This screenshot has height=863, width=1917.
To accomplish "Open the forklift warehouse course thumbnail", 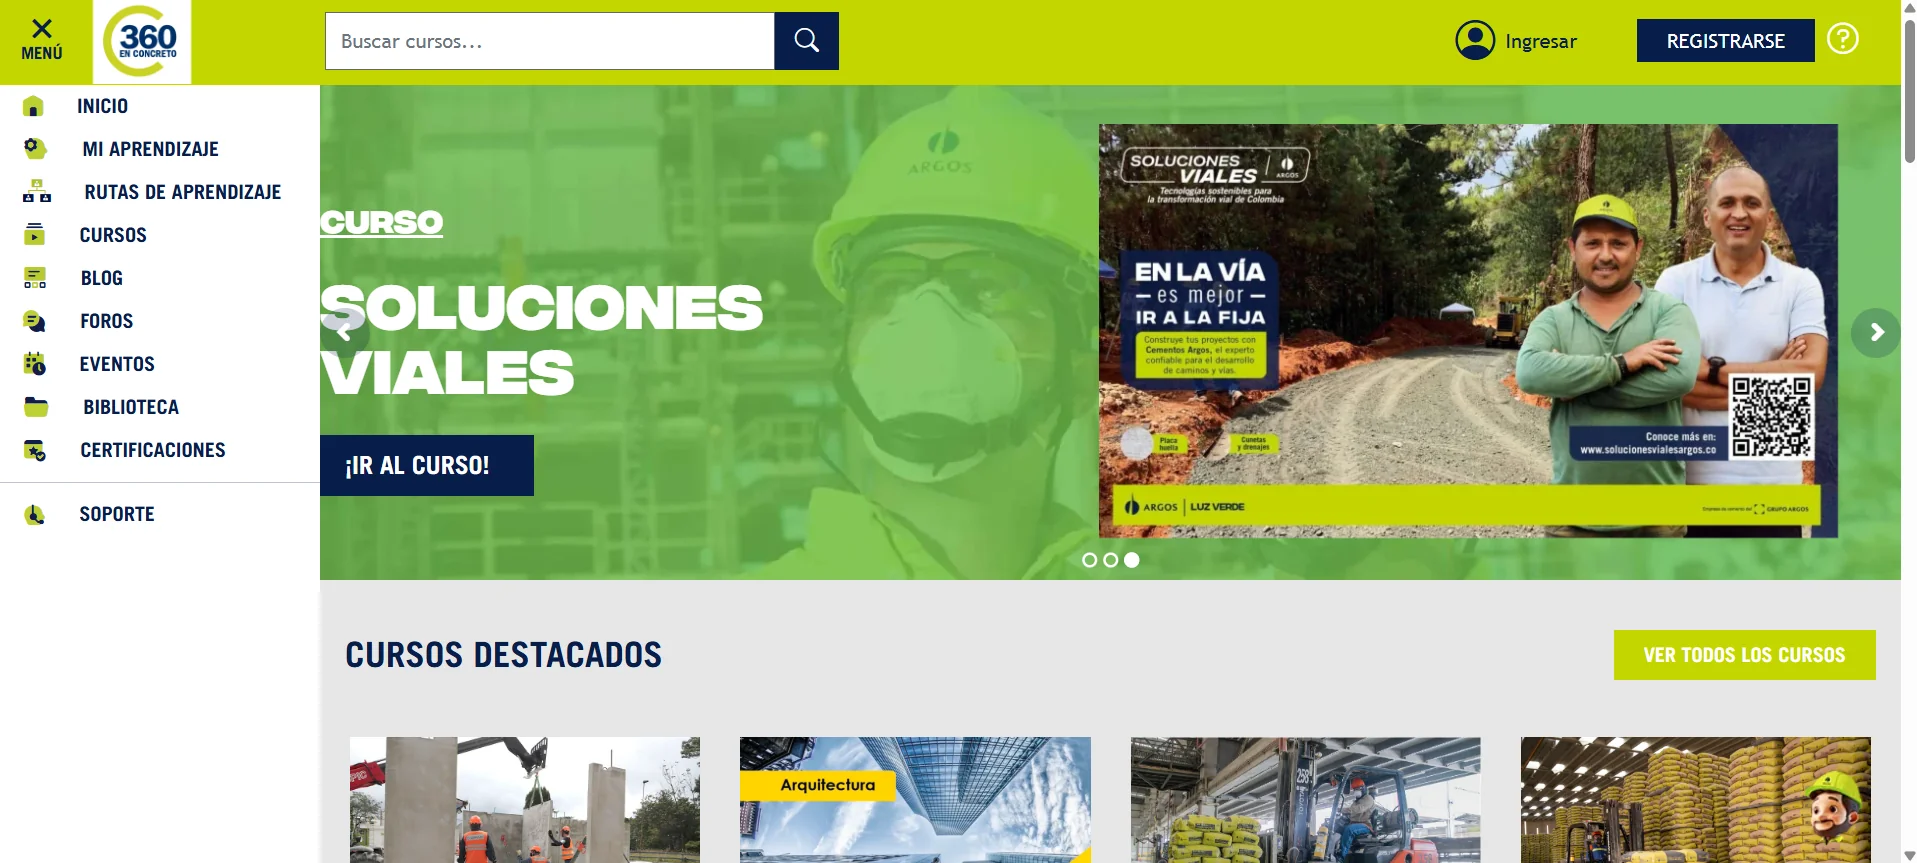I will click(1305, 800).
